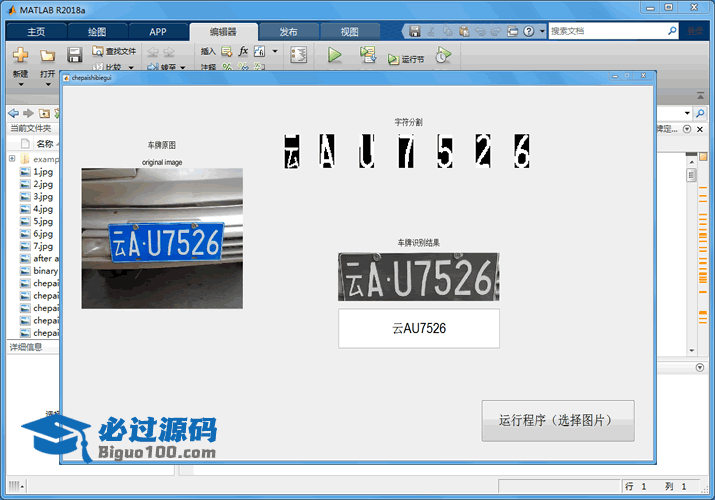
Task: Select file 7.jpg in file browser
Action: tap(37, 246)
